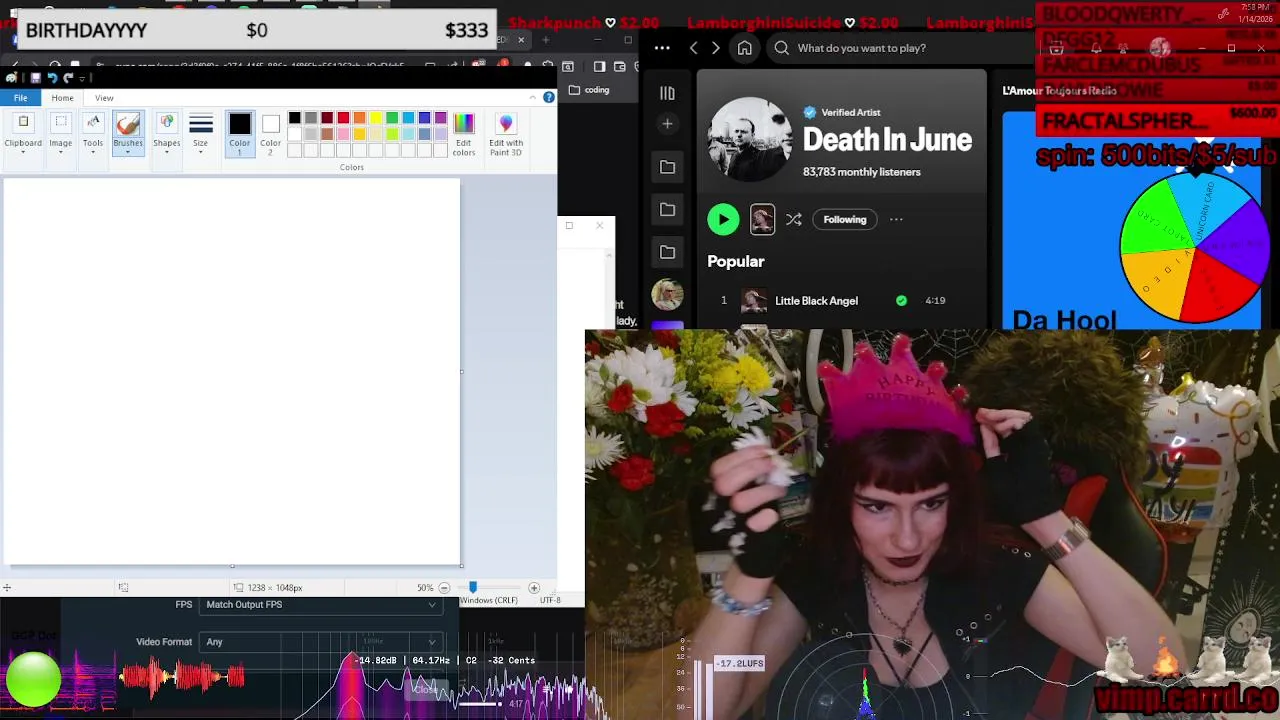Pick the red color swatch in Paint palette
The width and height of the screenshot is (1280, 720).
tap(343, 118)
